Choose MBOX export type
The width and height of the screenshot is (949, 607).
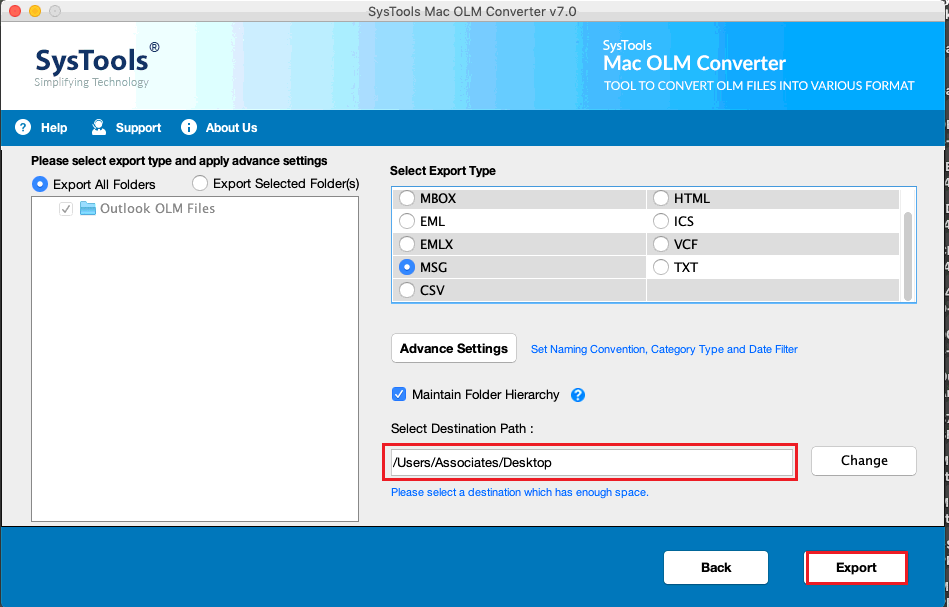[x=407, y=198]
